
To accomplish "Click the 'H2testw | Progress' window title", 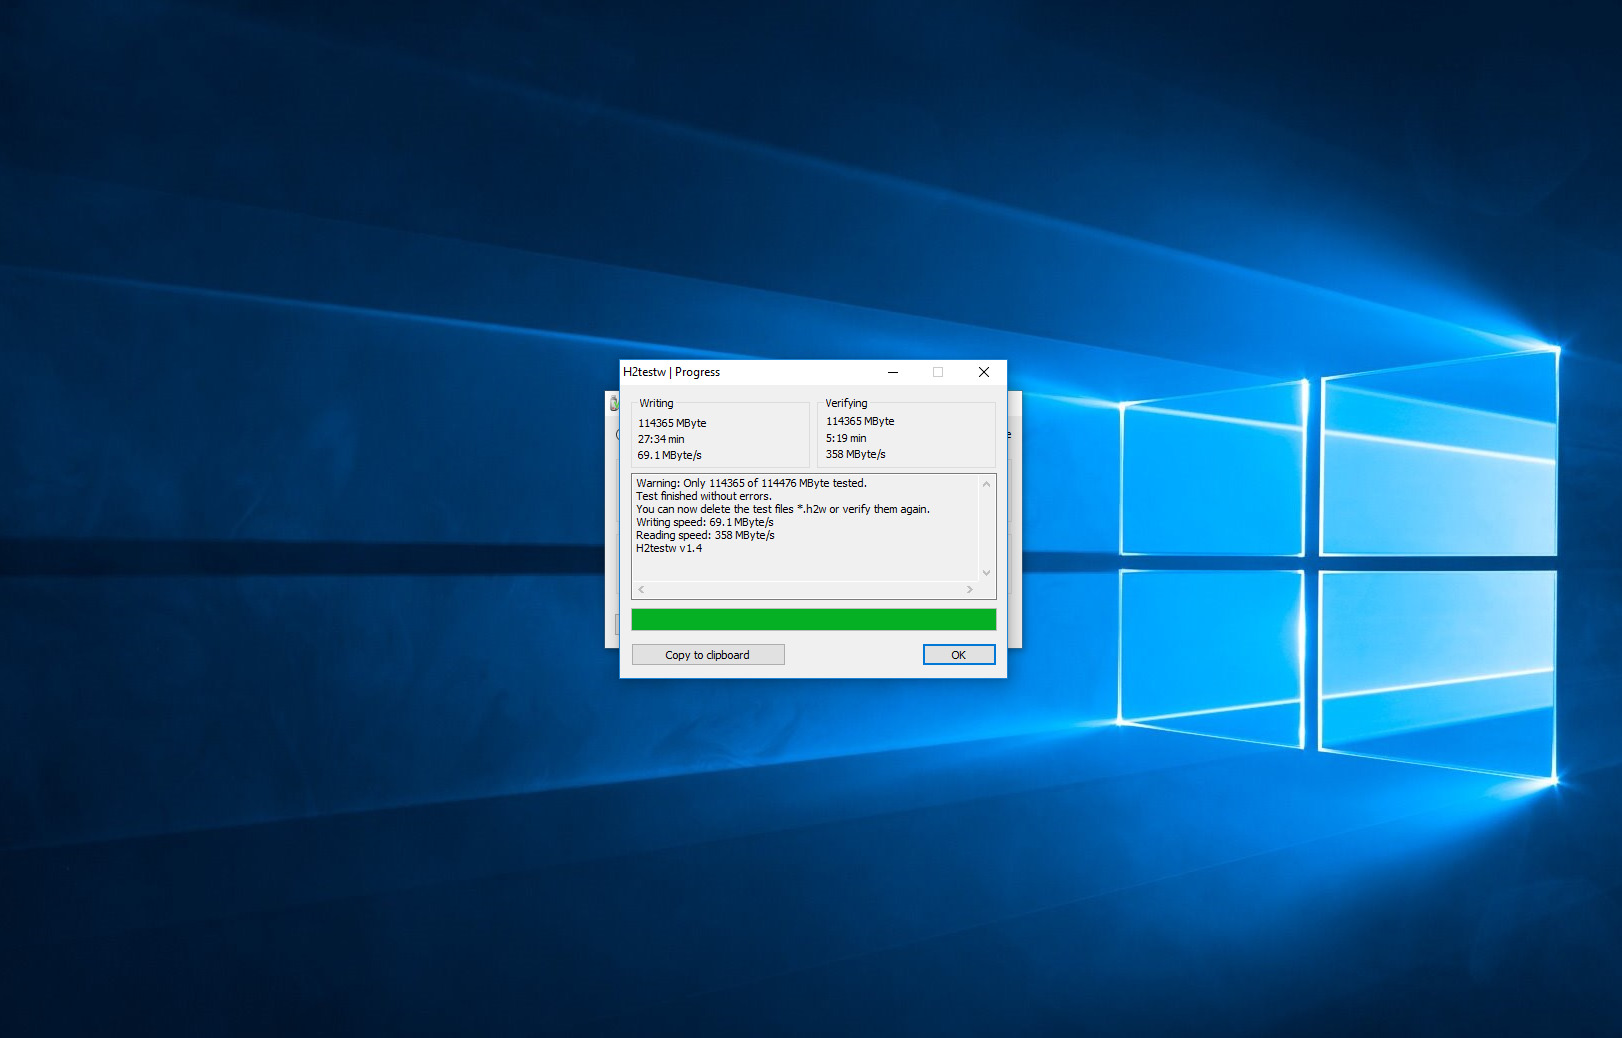I will click(x=671, y=372).
